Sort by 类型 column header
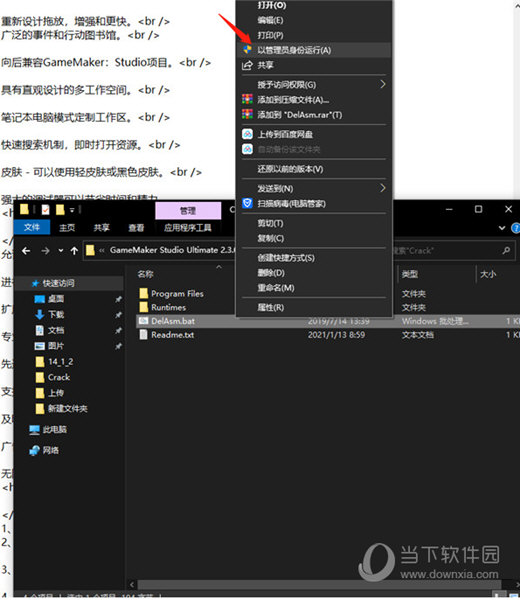The height and width of the screenshot is (600, 520). click(410, 274)
